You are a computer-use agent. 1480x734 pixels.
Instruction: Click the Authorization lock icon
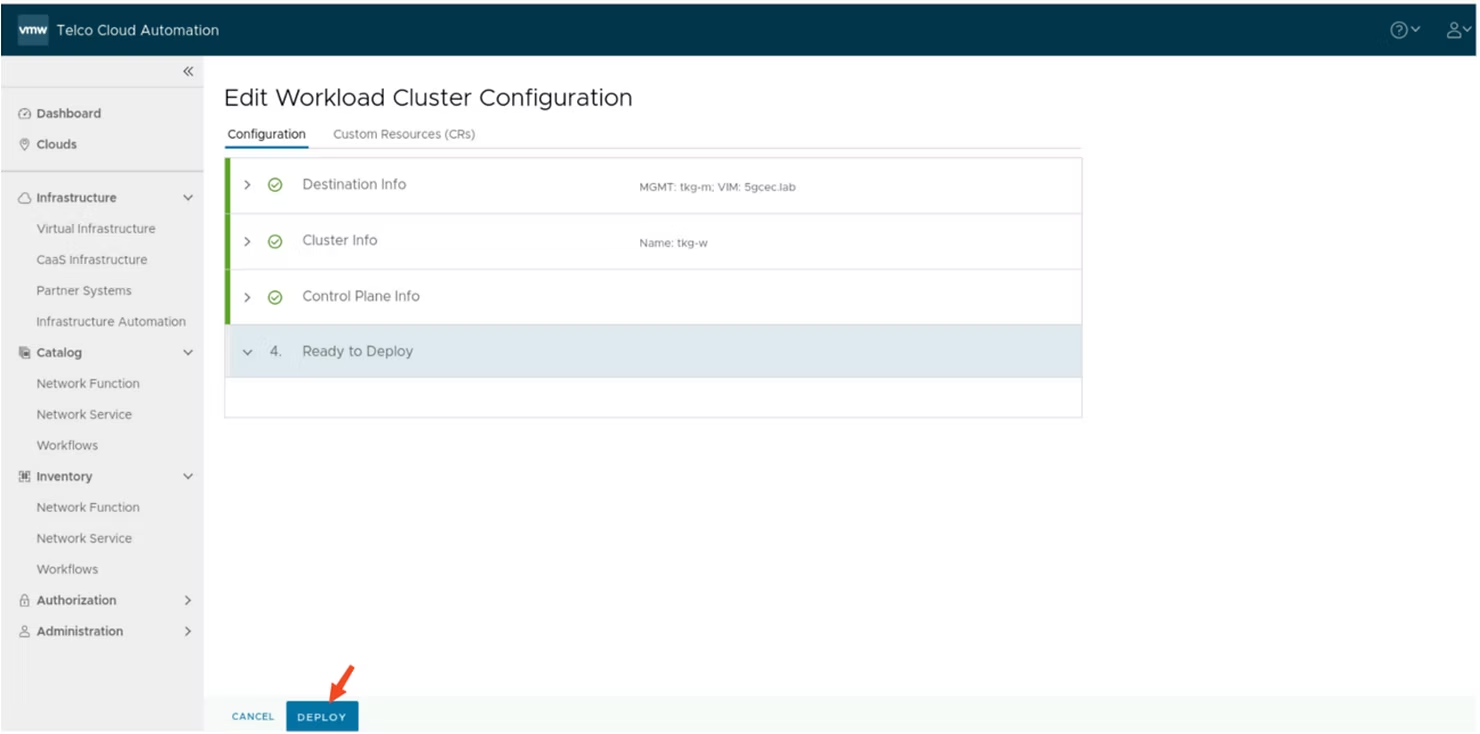(25, 601)
